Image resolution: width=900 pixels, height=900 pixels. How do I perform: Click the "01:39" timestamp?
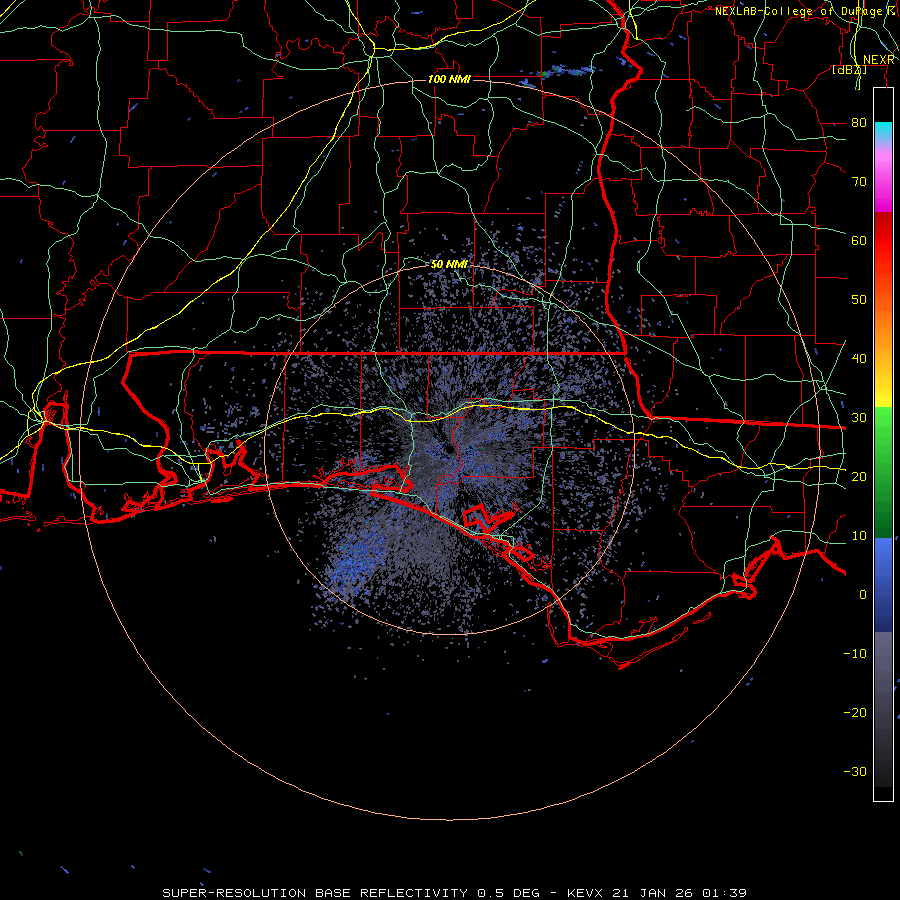click(x=724, y=893)
